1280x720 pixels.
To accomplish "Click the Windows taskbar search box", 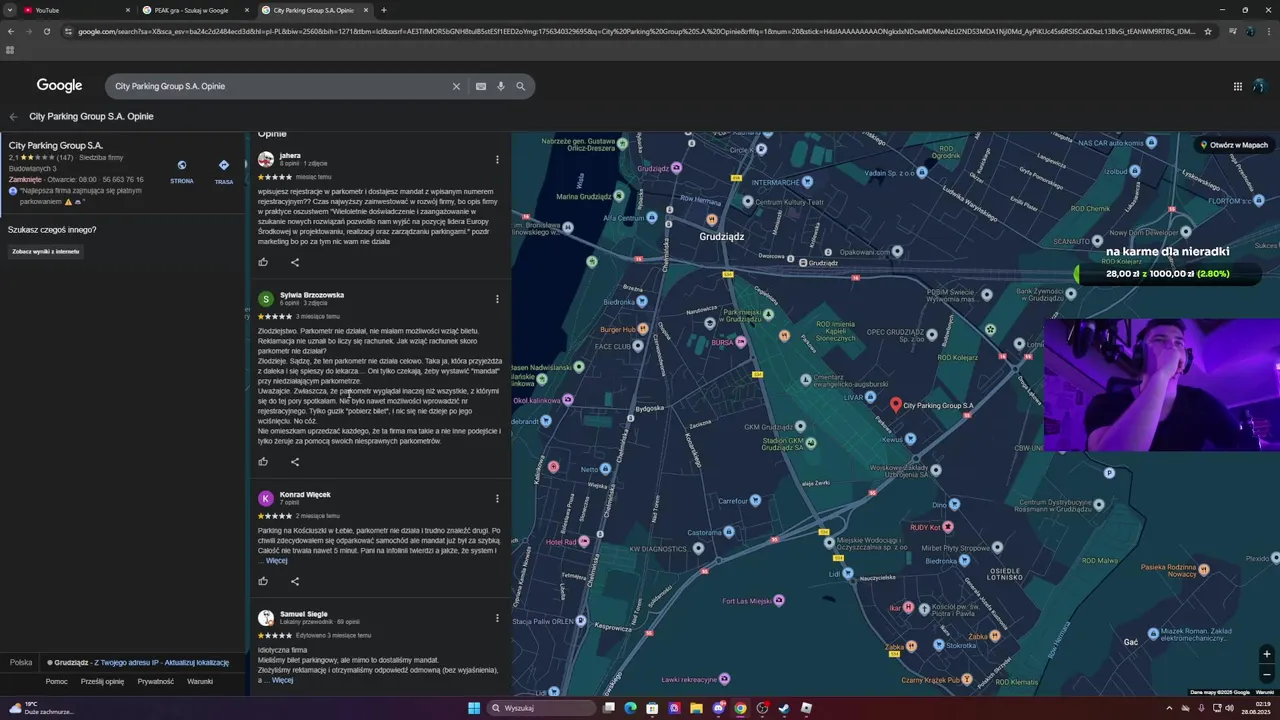I will coord(542,708).
